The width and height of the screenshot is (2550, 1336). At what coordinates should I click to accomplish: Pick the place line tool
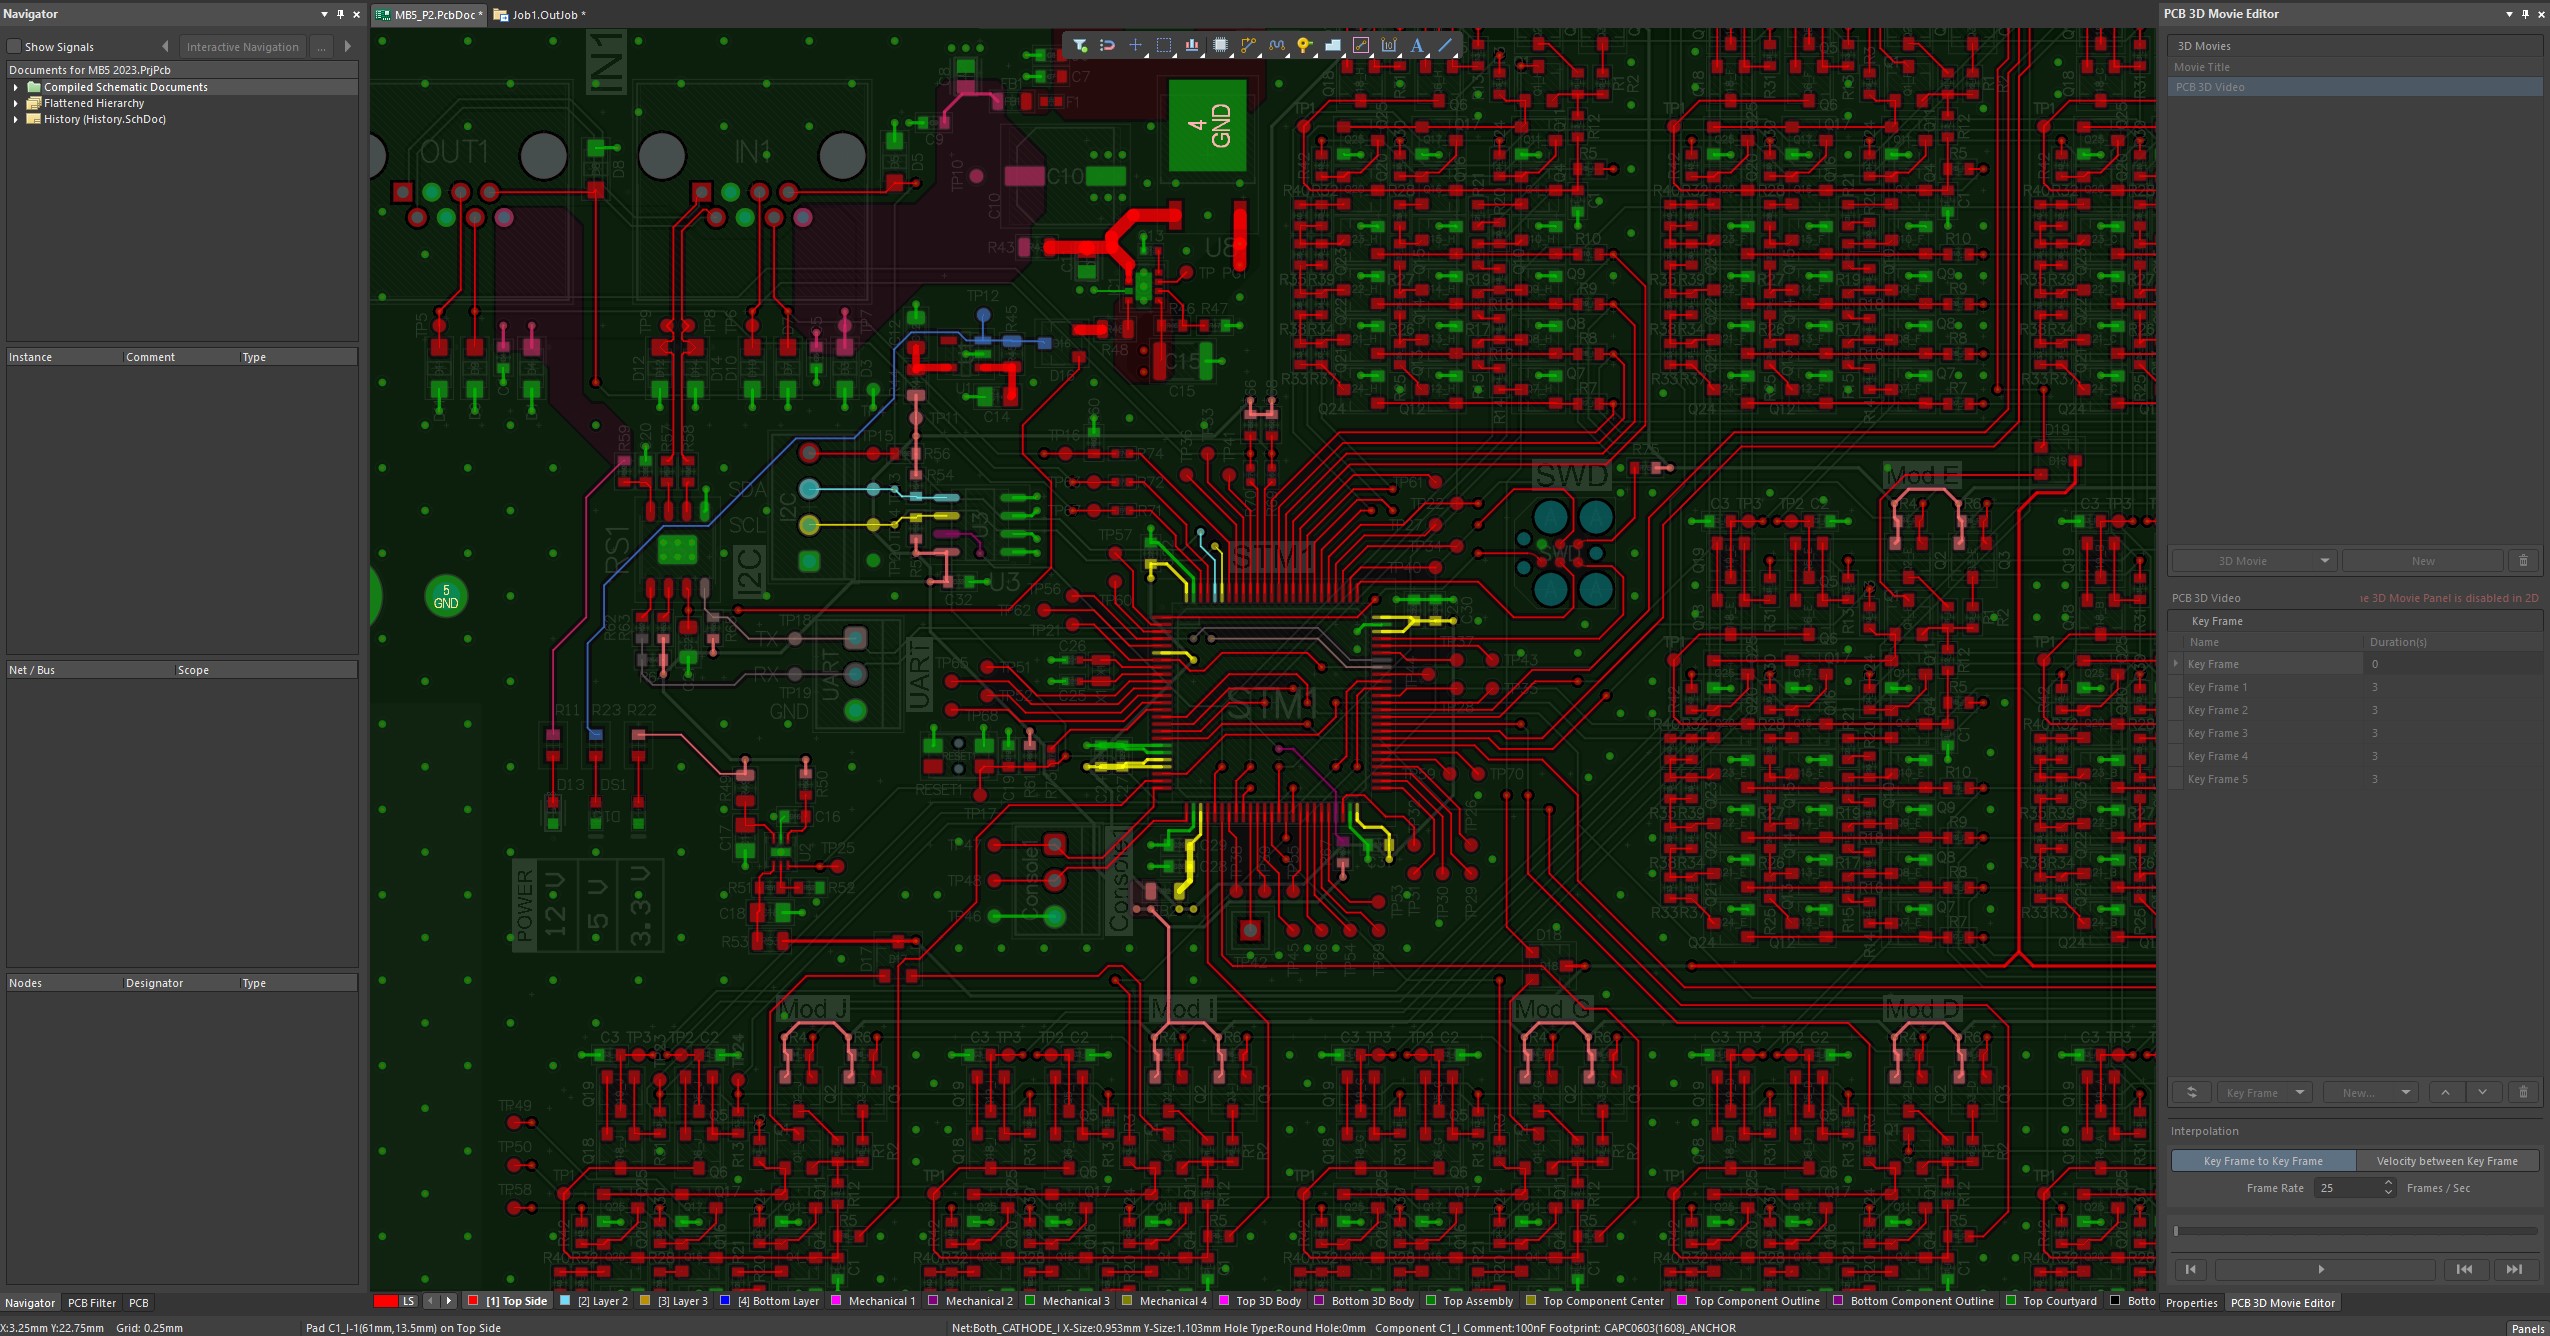click(1445, 45)
